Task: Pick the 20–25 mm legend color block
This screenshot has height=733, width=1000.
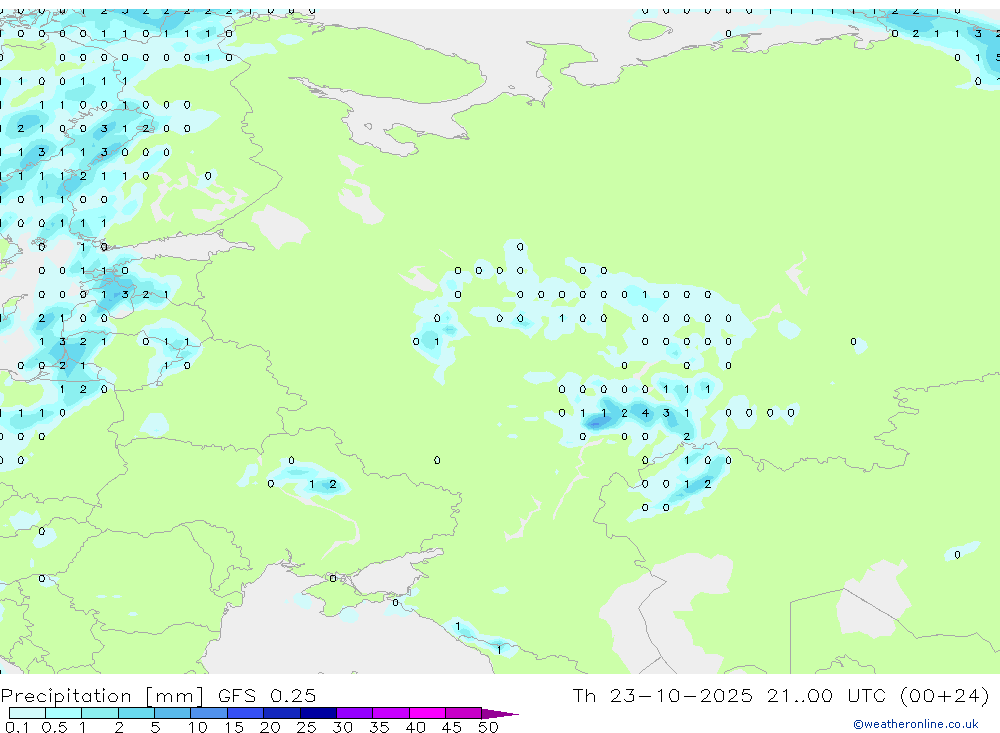Action: click(x=281, y=713)
